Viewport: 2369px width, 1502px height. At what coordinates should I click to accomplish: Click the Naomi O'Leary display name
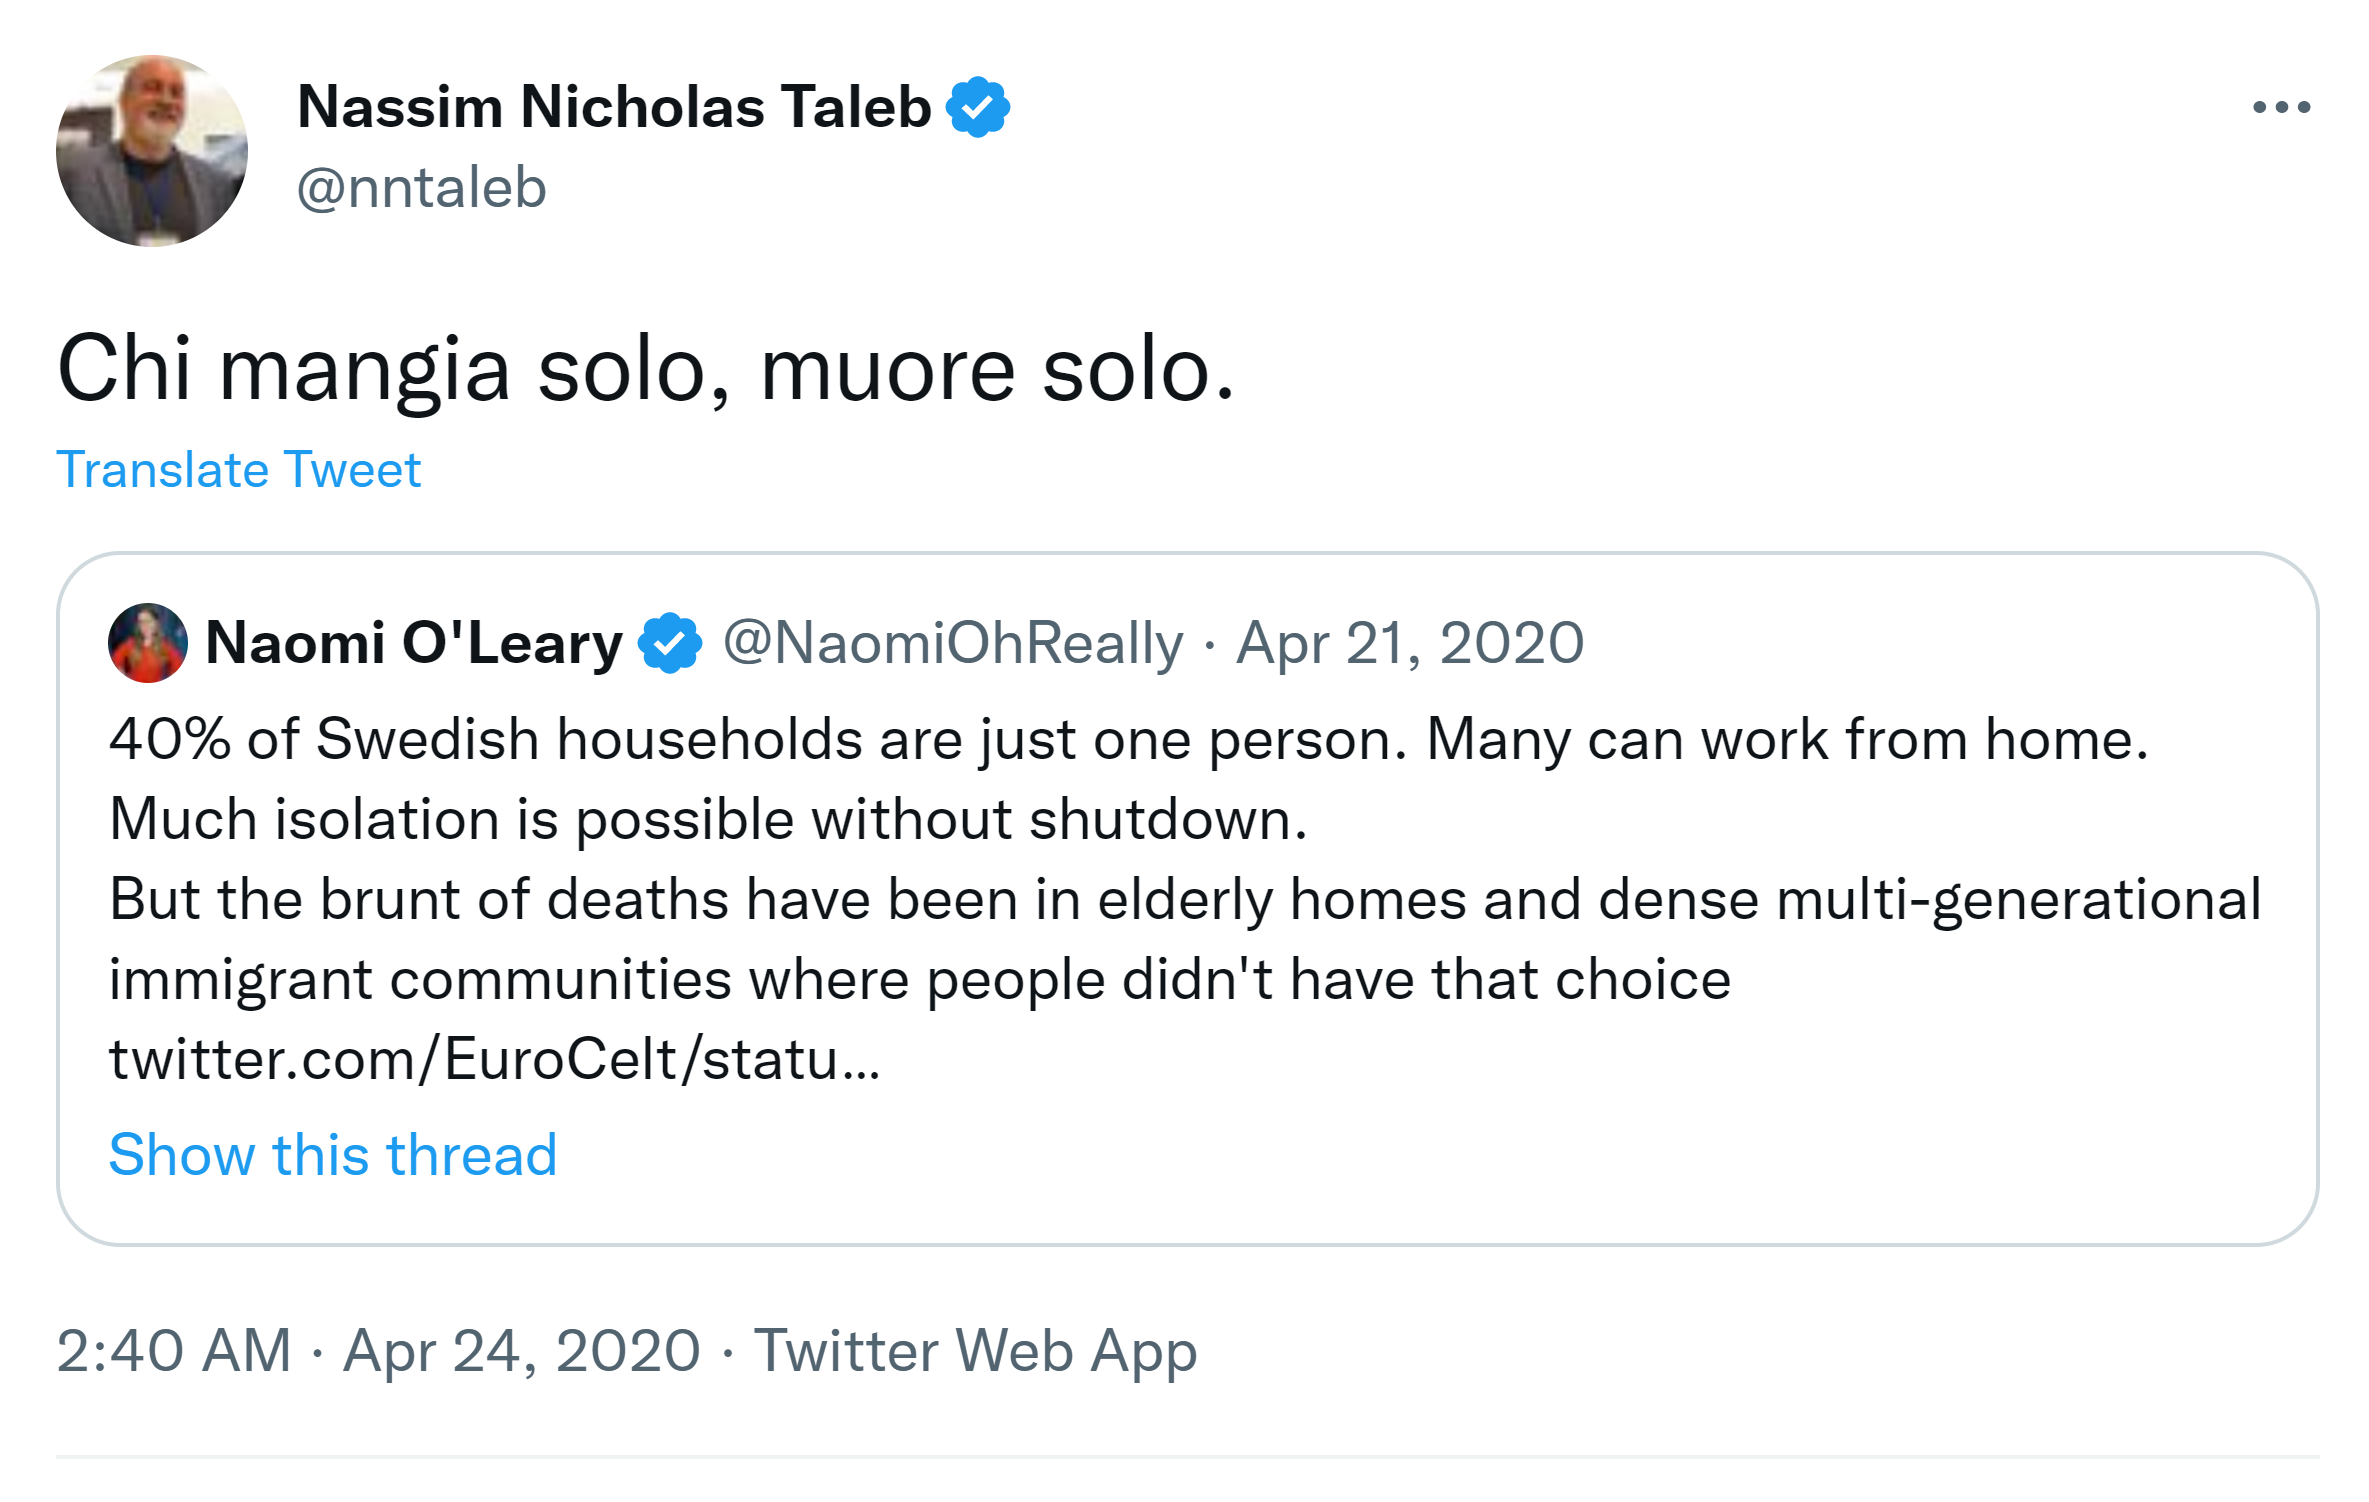(x=413, y=643)
